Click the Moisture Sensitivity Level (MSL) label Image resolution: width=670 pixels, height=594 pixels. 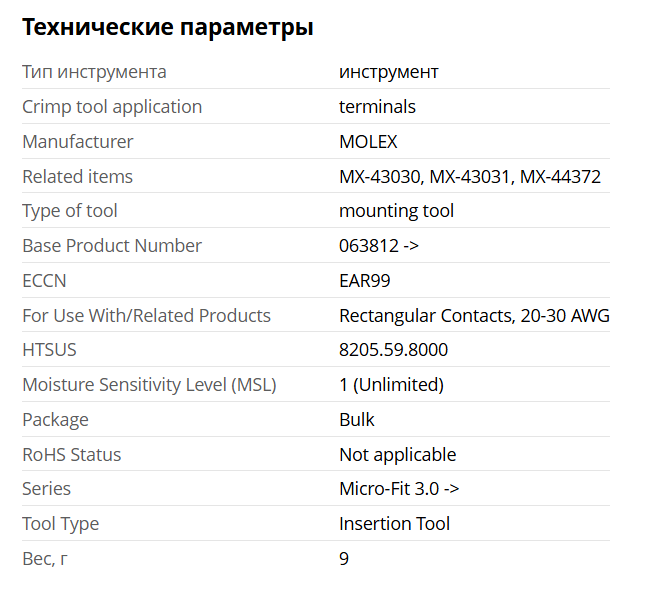pos(149,385)
